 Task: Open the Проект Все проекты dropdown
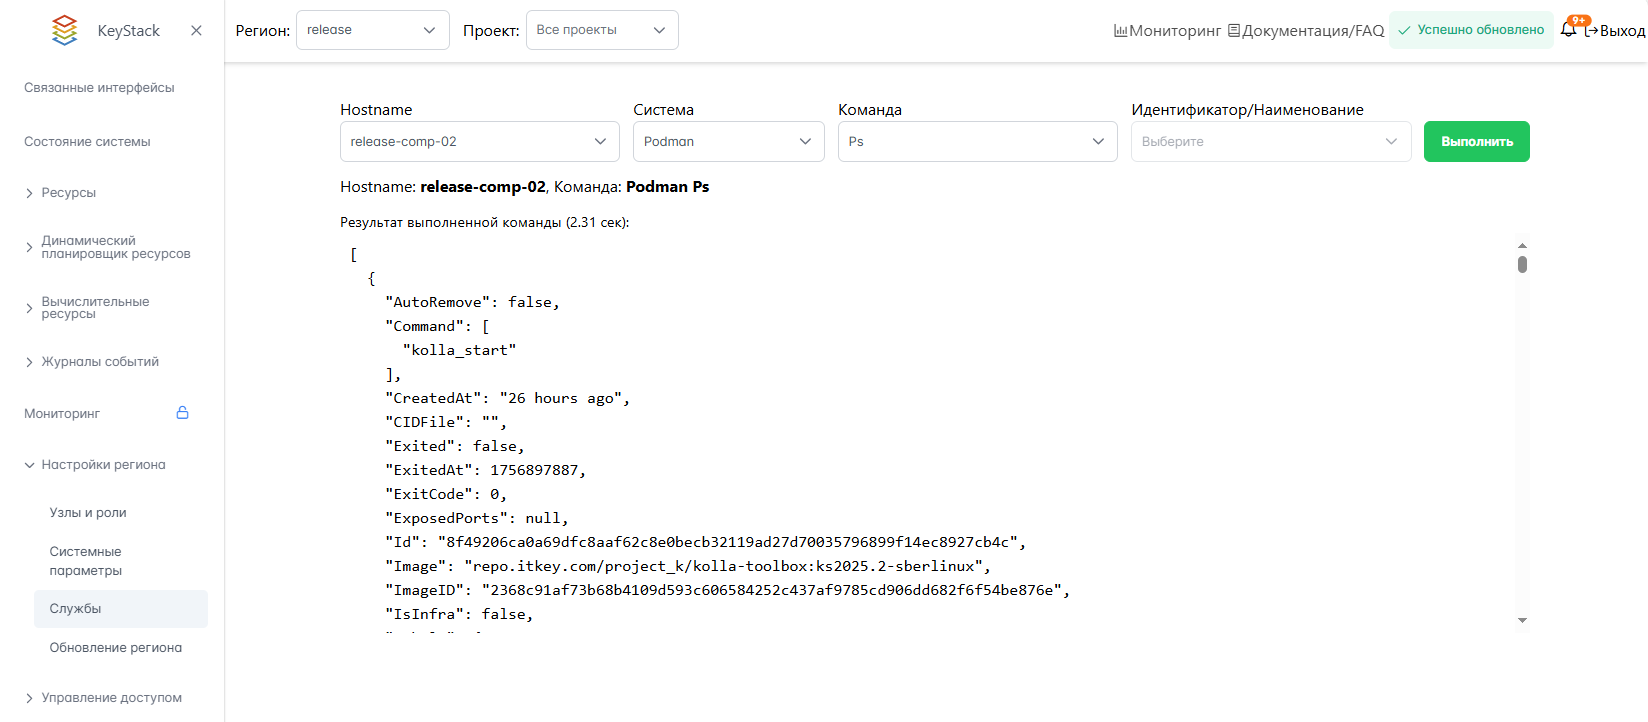[x=601, y=30]
